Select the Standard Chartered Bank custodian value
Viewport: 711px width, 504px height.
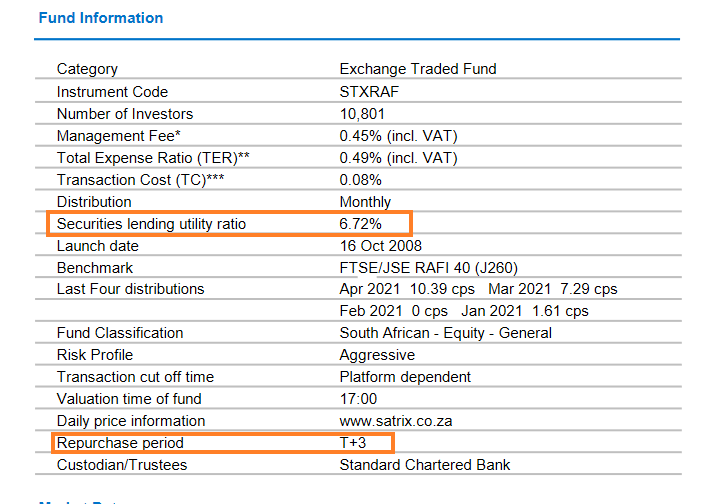[x=425, y=465]
